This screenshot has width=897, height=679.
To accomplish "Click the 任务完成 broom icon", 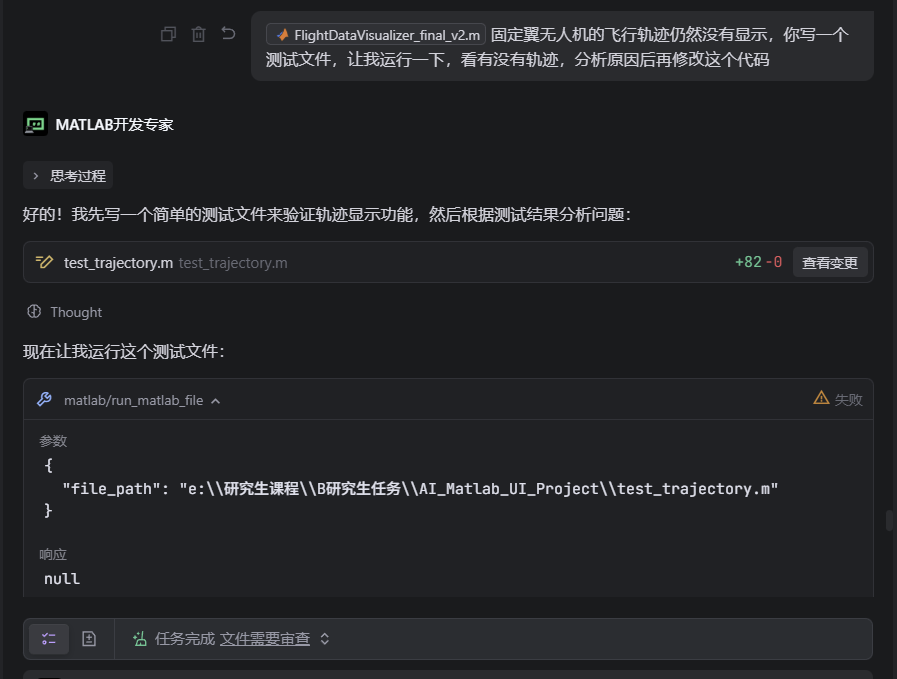I will pos(140,638).
